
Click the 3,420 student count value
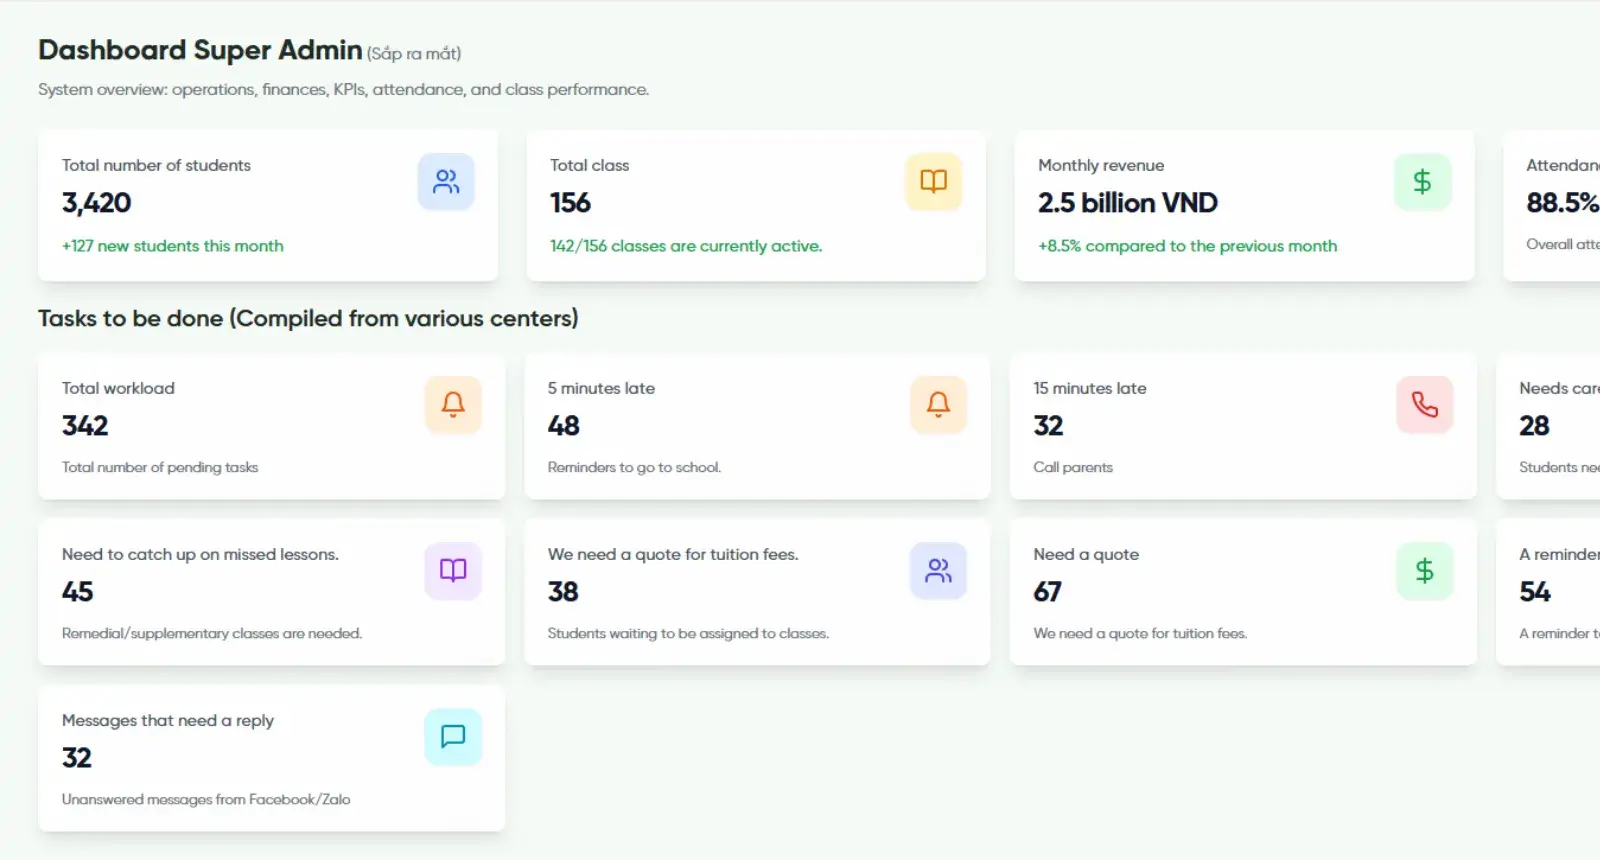96,203
